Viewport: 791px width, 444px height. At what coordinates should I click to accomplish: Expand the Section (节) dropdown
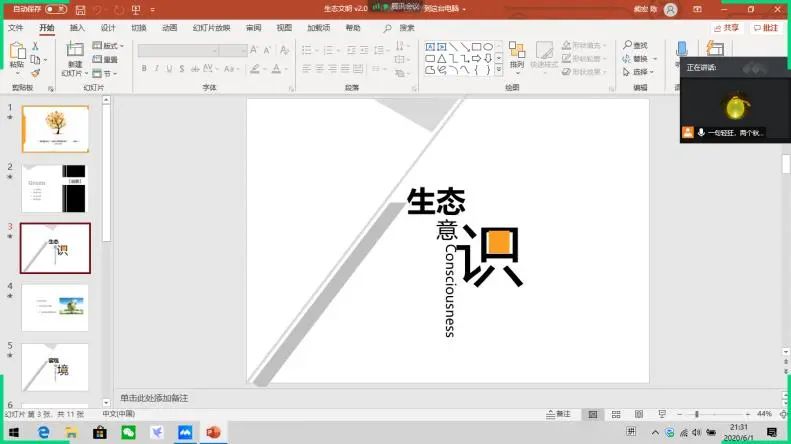click(x=104, y=73)
